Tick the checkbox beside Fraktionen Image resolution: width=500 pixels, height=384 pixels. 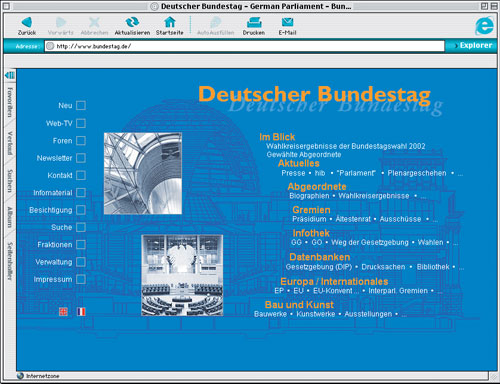(x=81, y=244)
